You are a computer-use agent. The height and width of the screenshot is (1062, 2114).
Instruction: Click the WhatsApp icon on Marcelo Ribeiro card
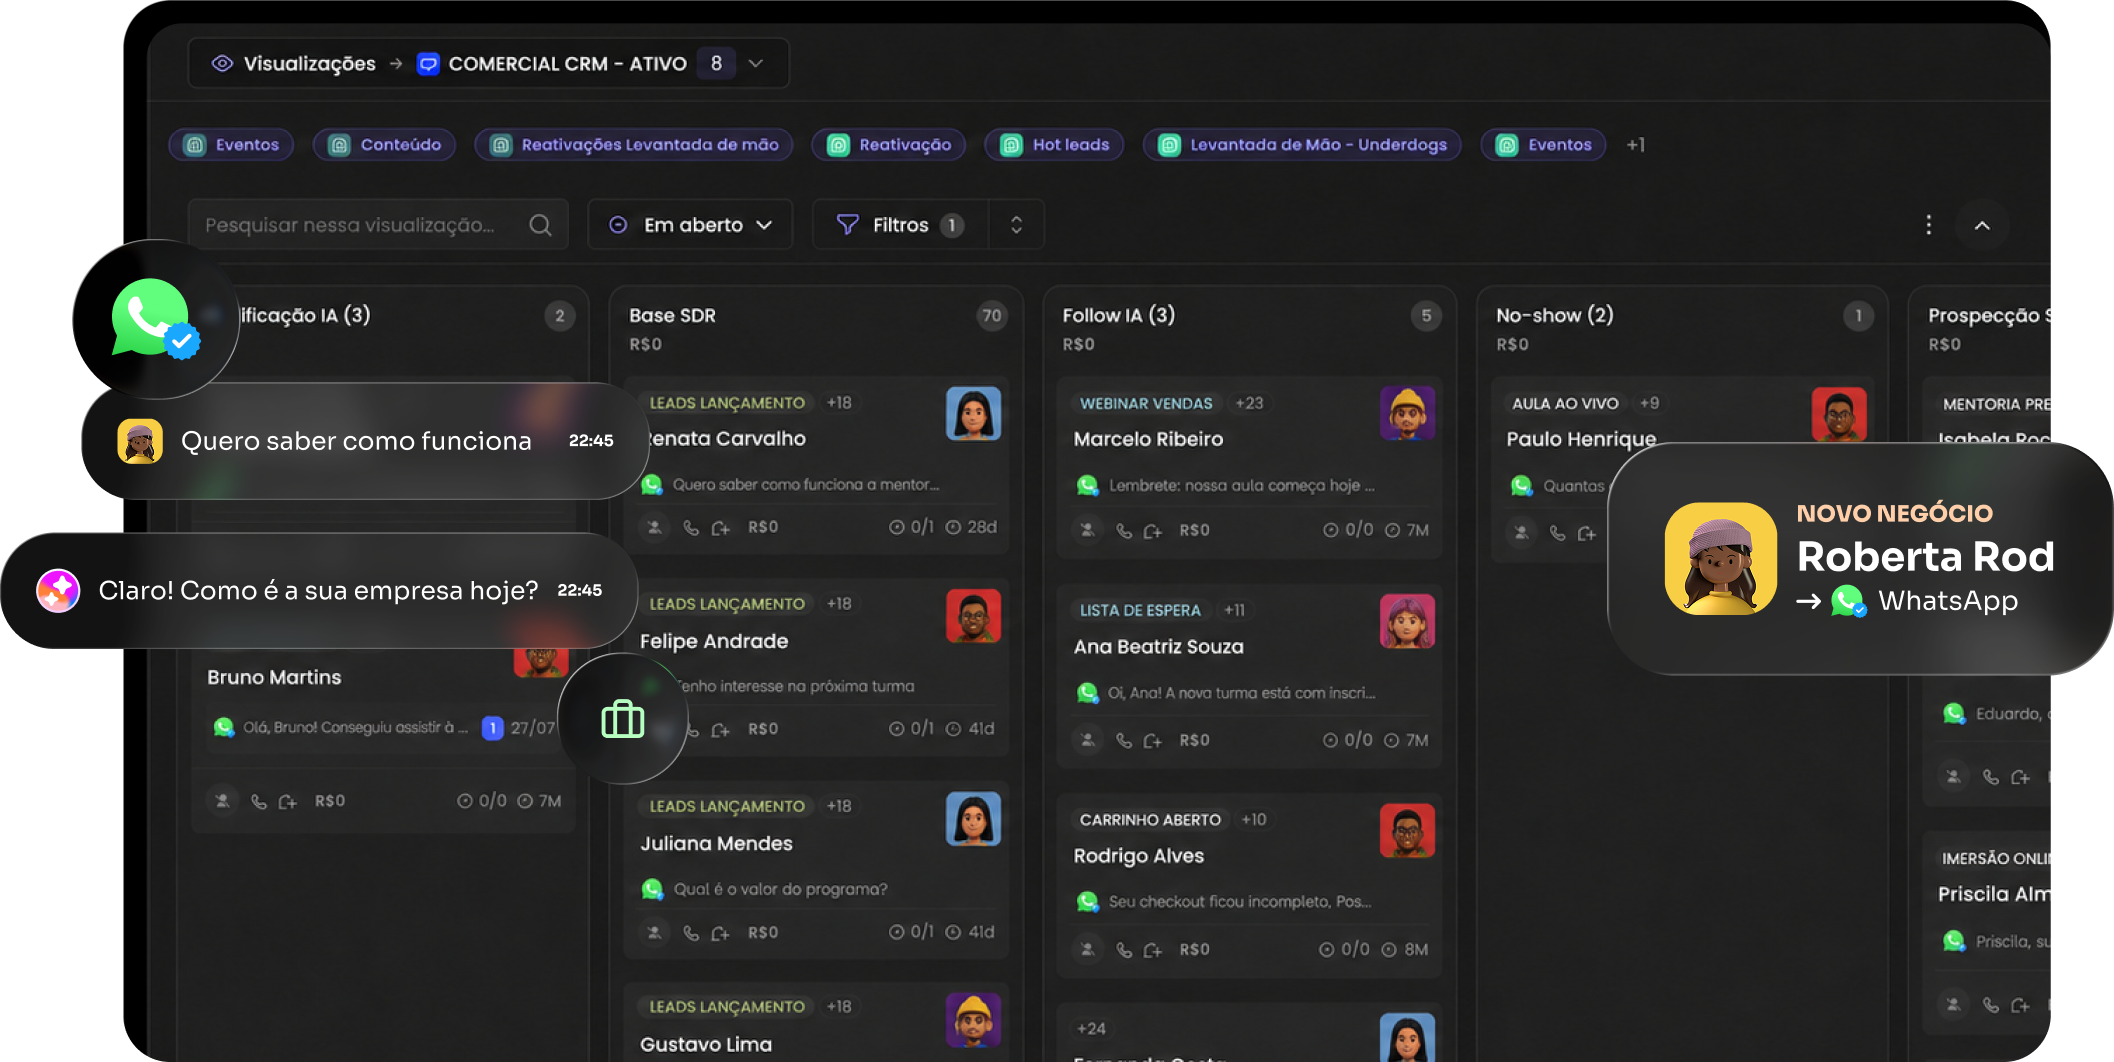[x=1087, y=485]
